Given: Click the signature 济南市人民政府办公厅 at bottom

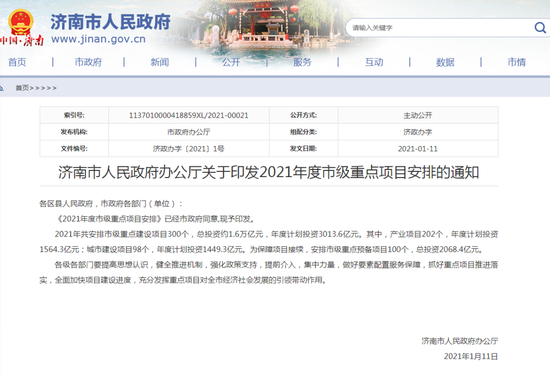Looking at the screenshot, I should 460,341.
